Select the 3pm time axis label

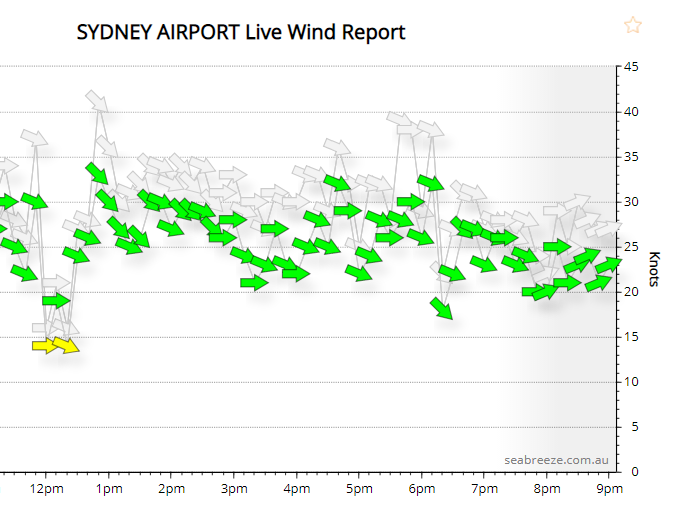(233, 489)
